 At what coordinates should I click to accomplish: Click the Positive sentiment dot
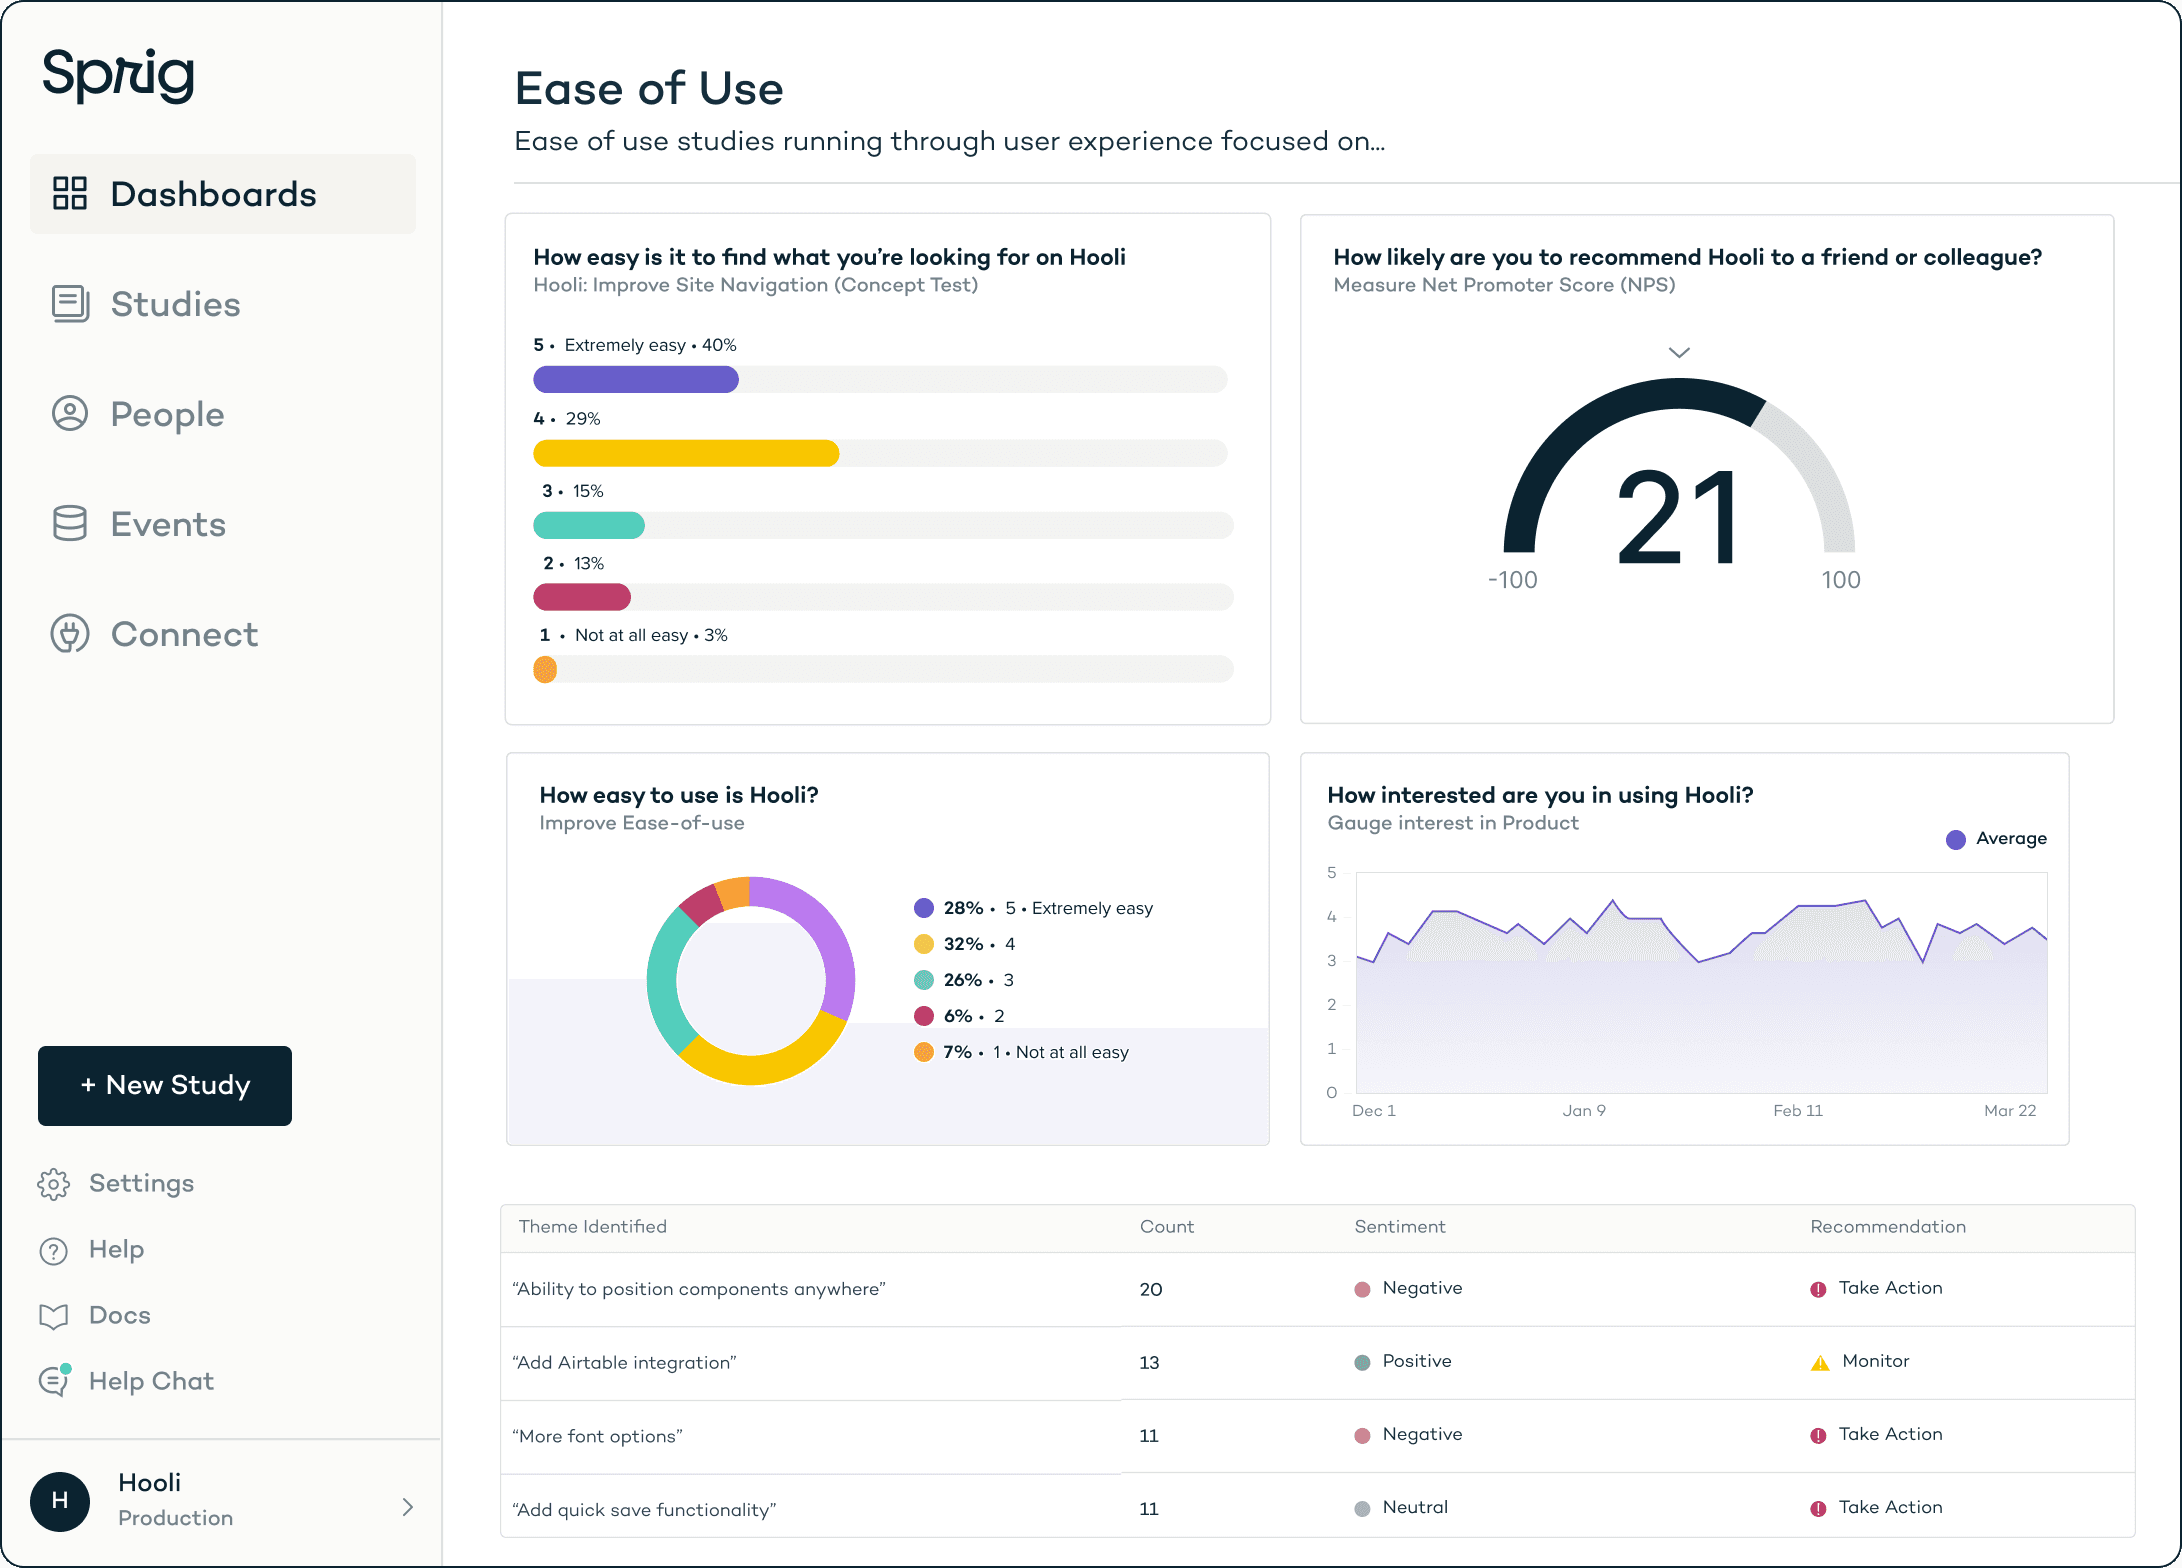(1362, 1362)
